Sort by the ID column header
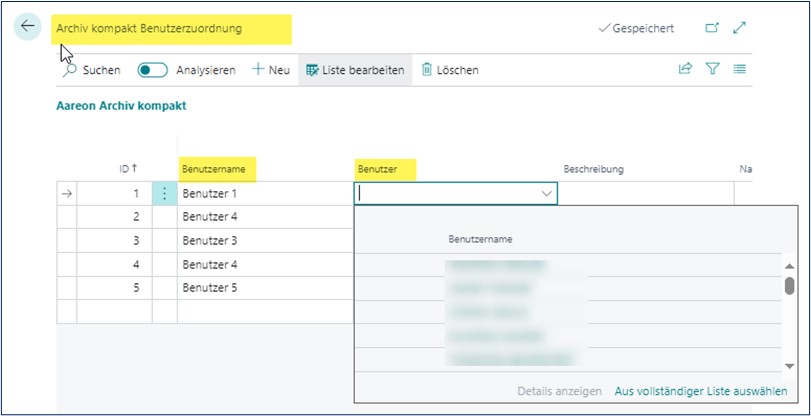The width and height of the screenshot is (811, 416). coord(127,169)
